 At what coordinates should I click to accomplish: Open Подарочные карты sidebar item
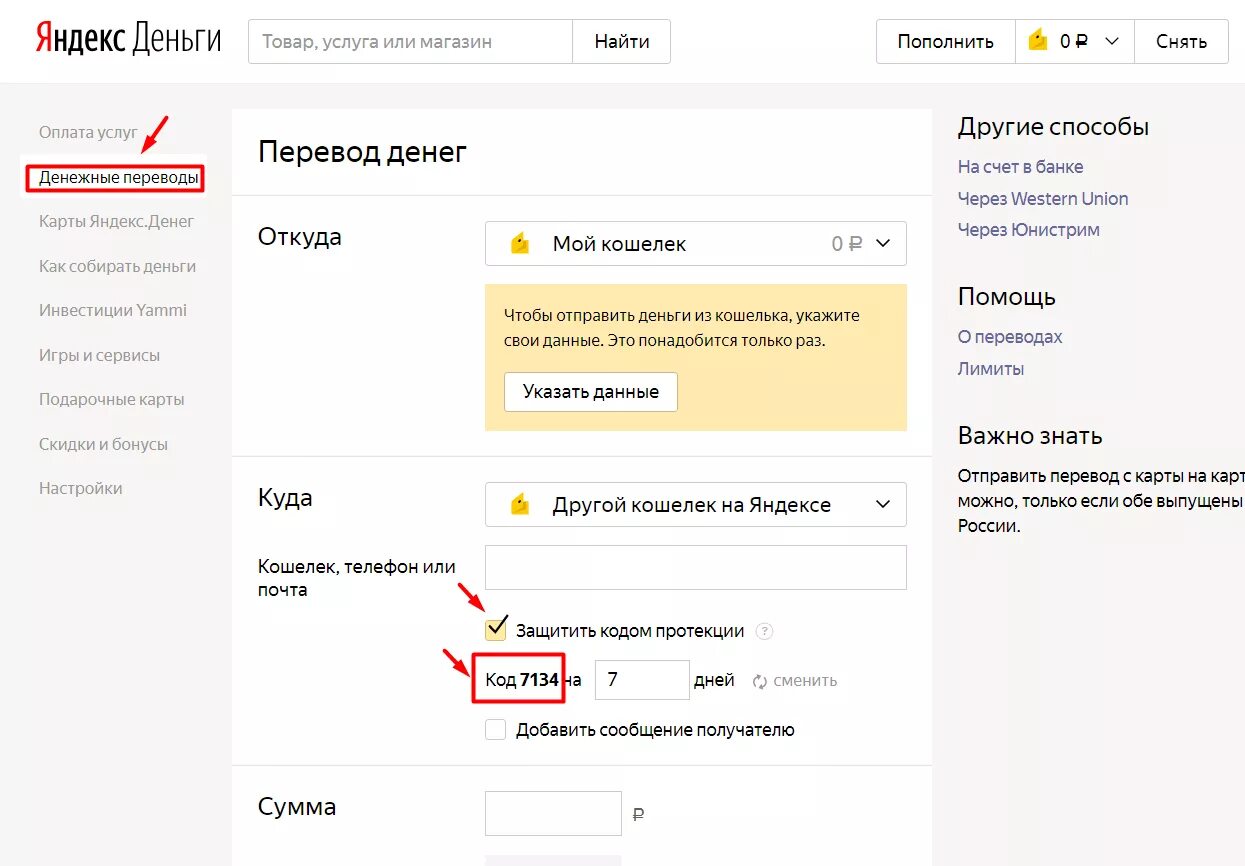(x=112, y=399)
